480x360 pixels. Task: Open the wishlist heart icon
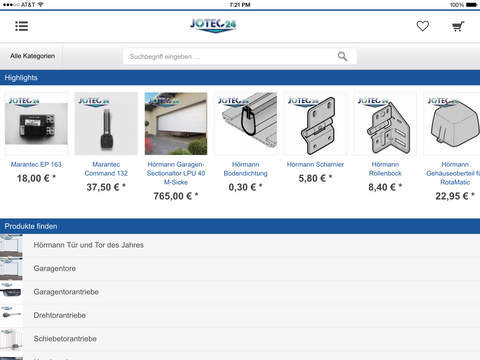423,26
